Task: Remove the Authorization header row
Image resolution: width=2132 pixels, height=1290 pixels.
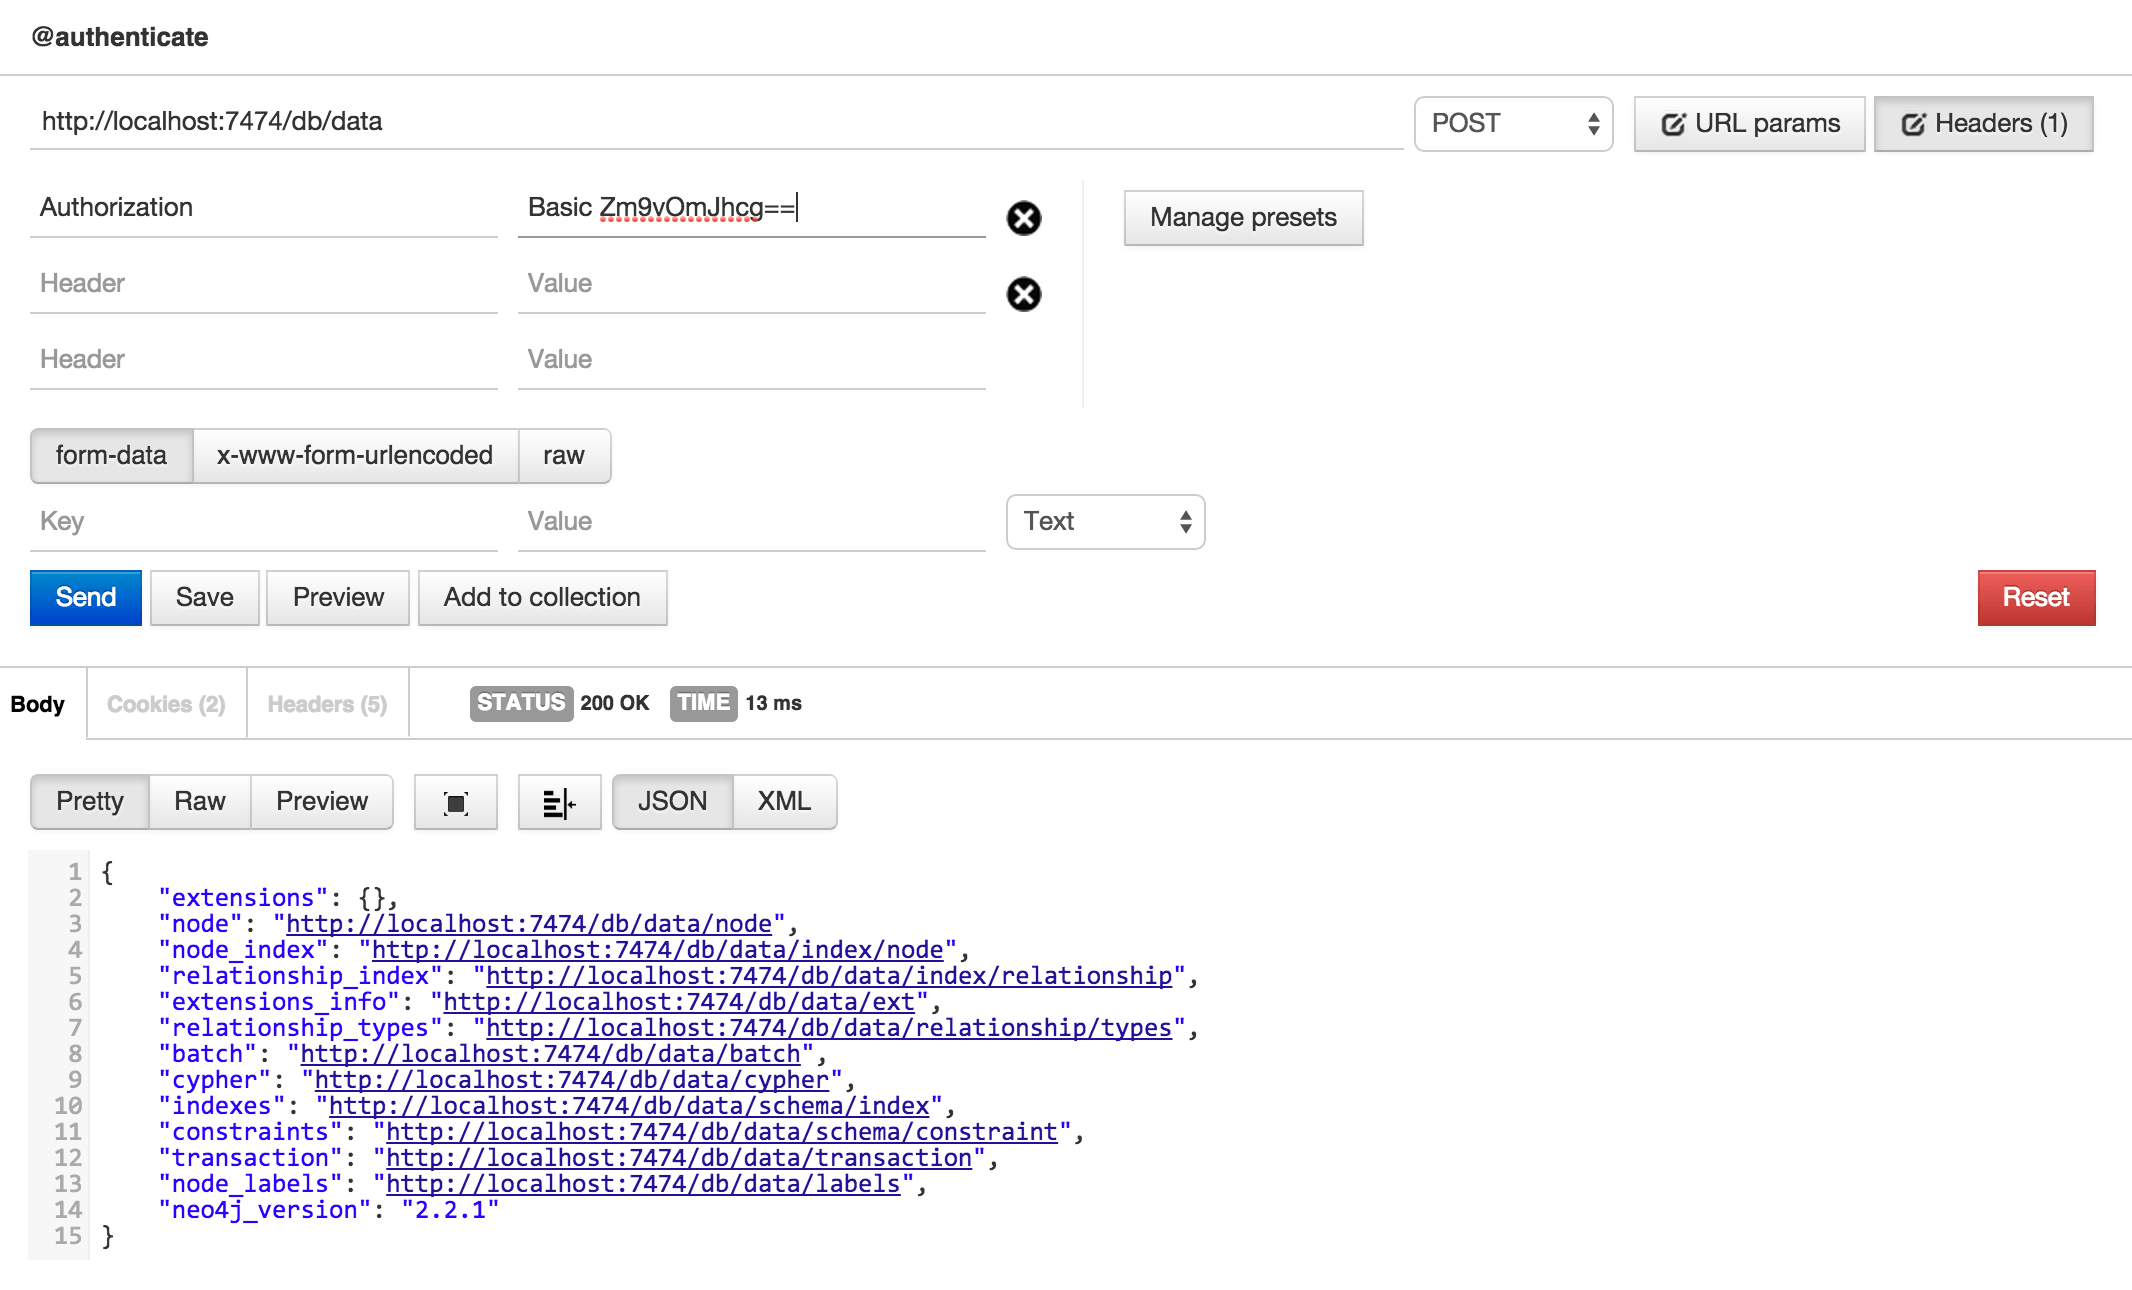Action: point(1023,218)
